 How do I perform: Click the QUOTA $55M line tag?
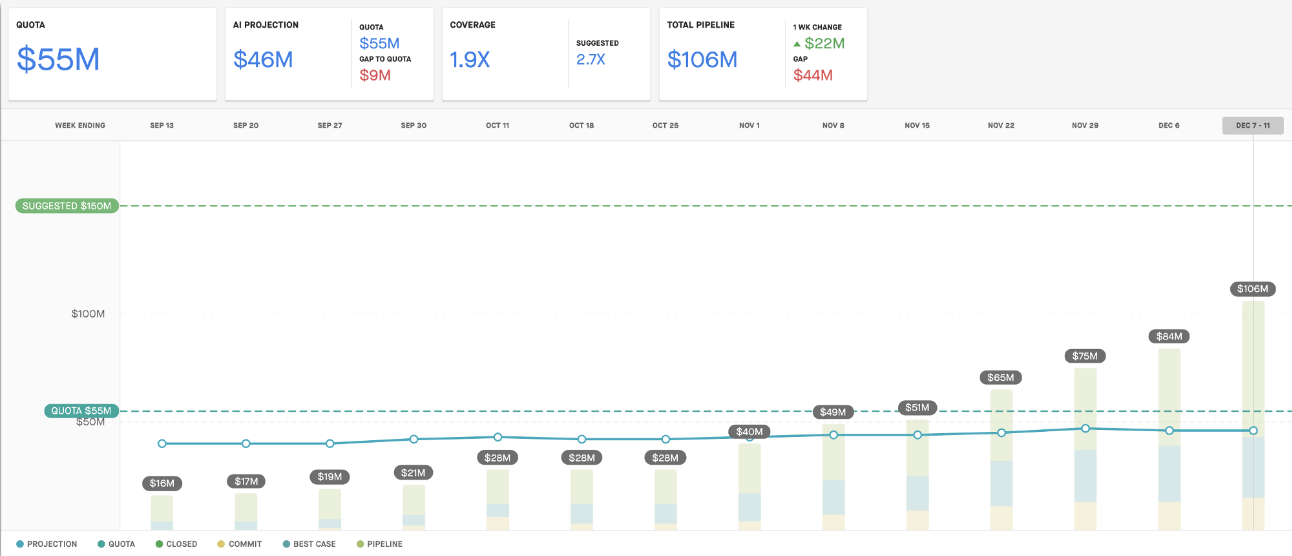(x=82, y=411)
